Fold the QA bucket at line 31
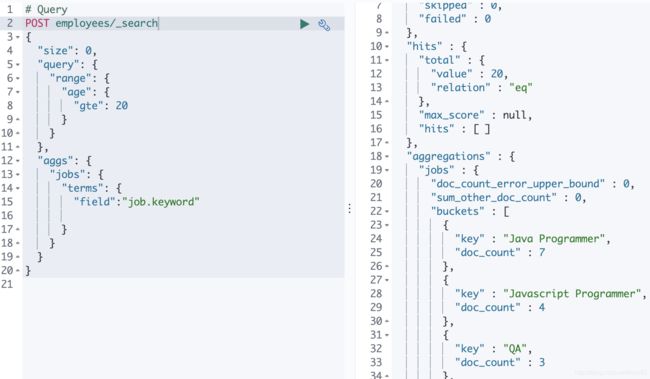This screenshot has height=379, width=650. [x=387, y=335]
